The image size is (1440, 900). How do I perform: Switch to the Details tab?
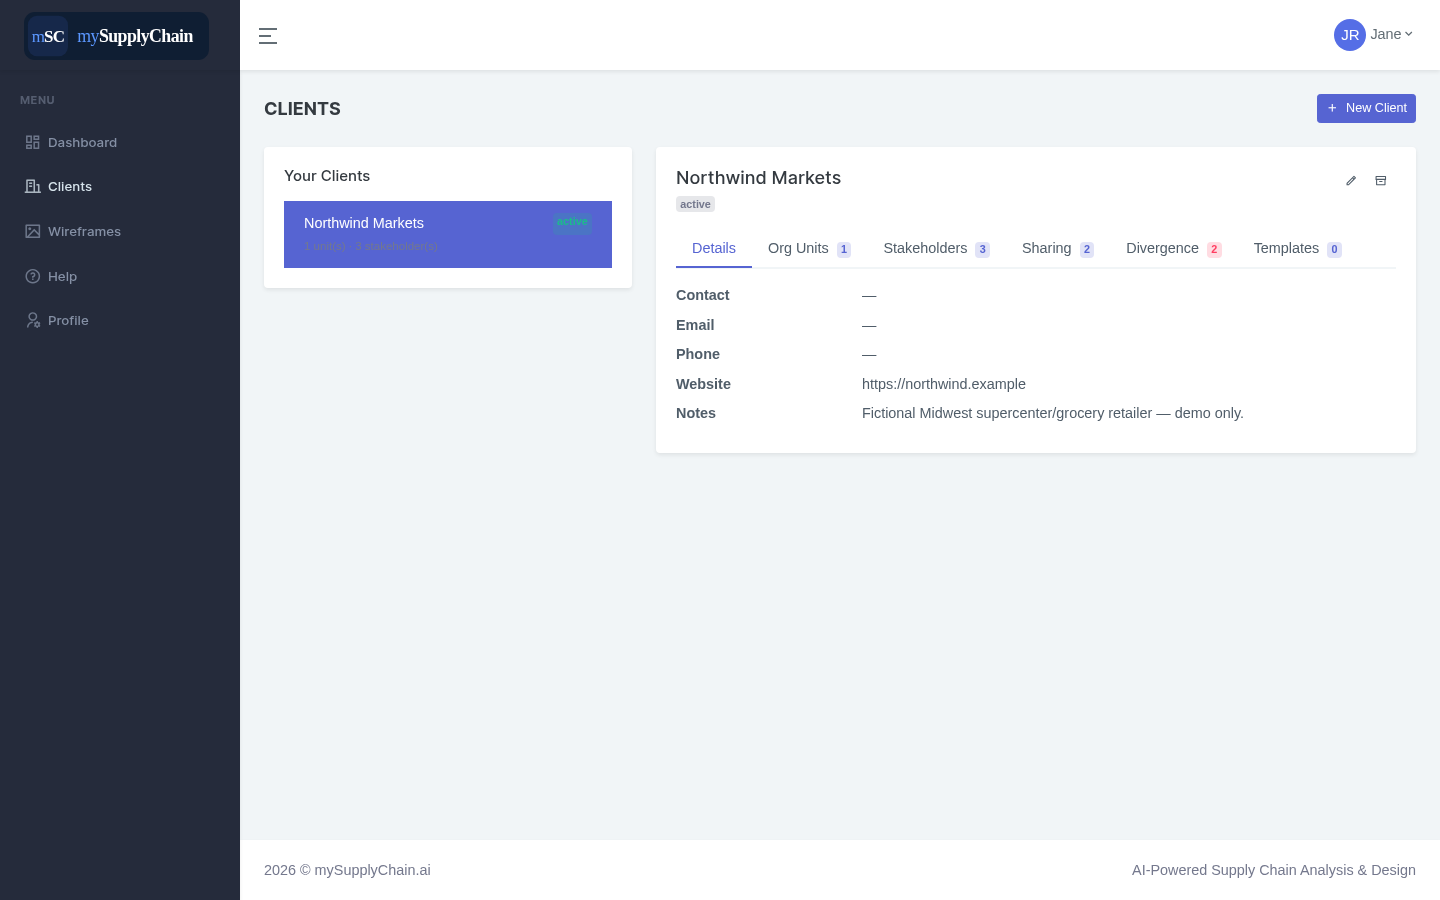[714, 248]
